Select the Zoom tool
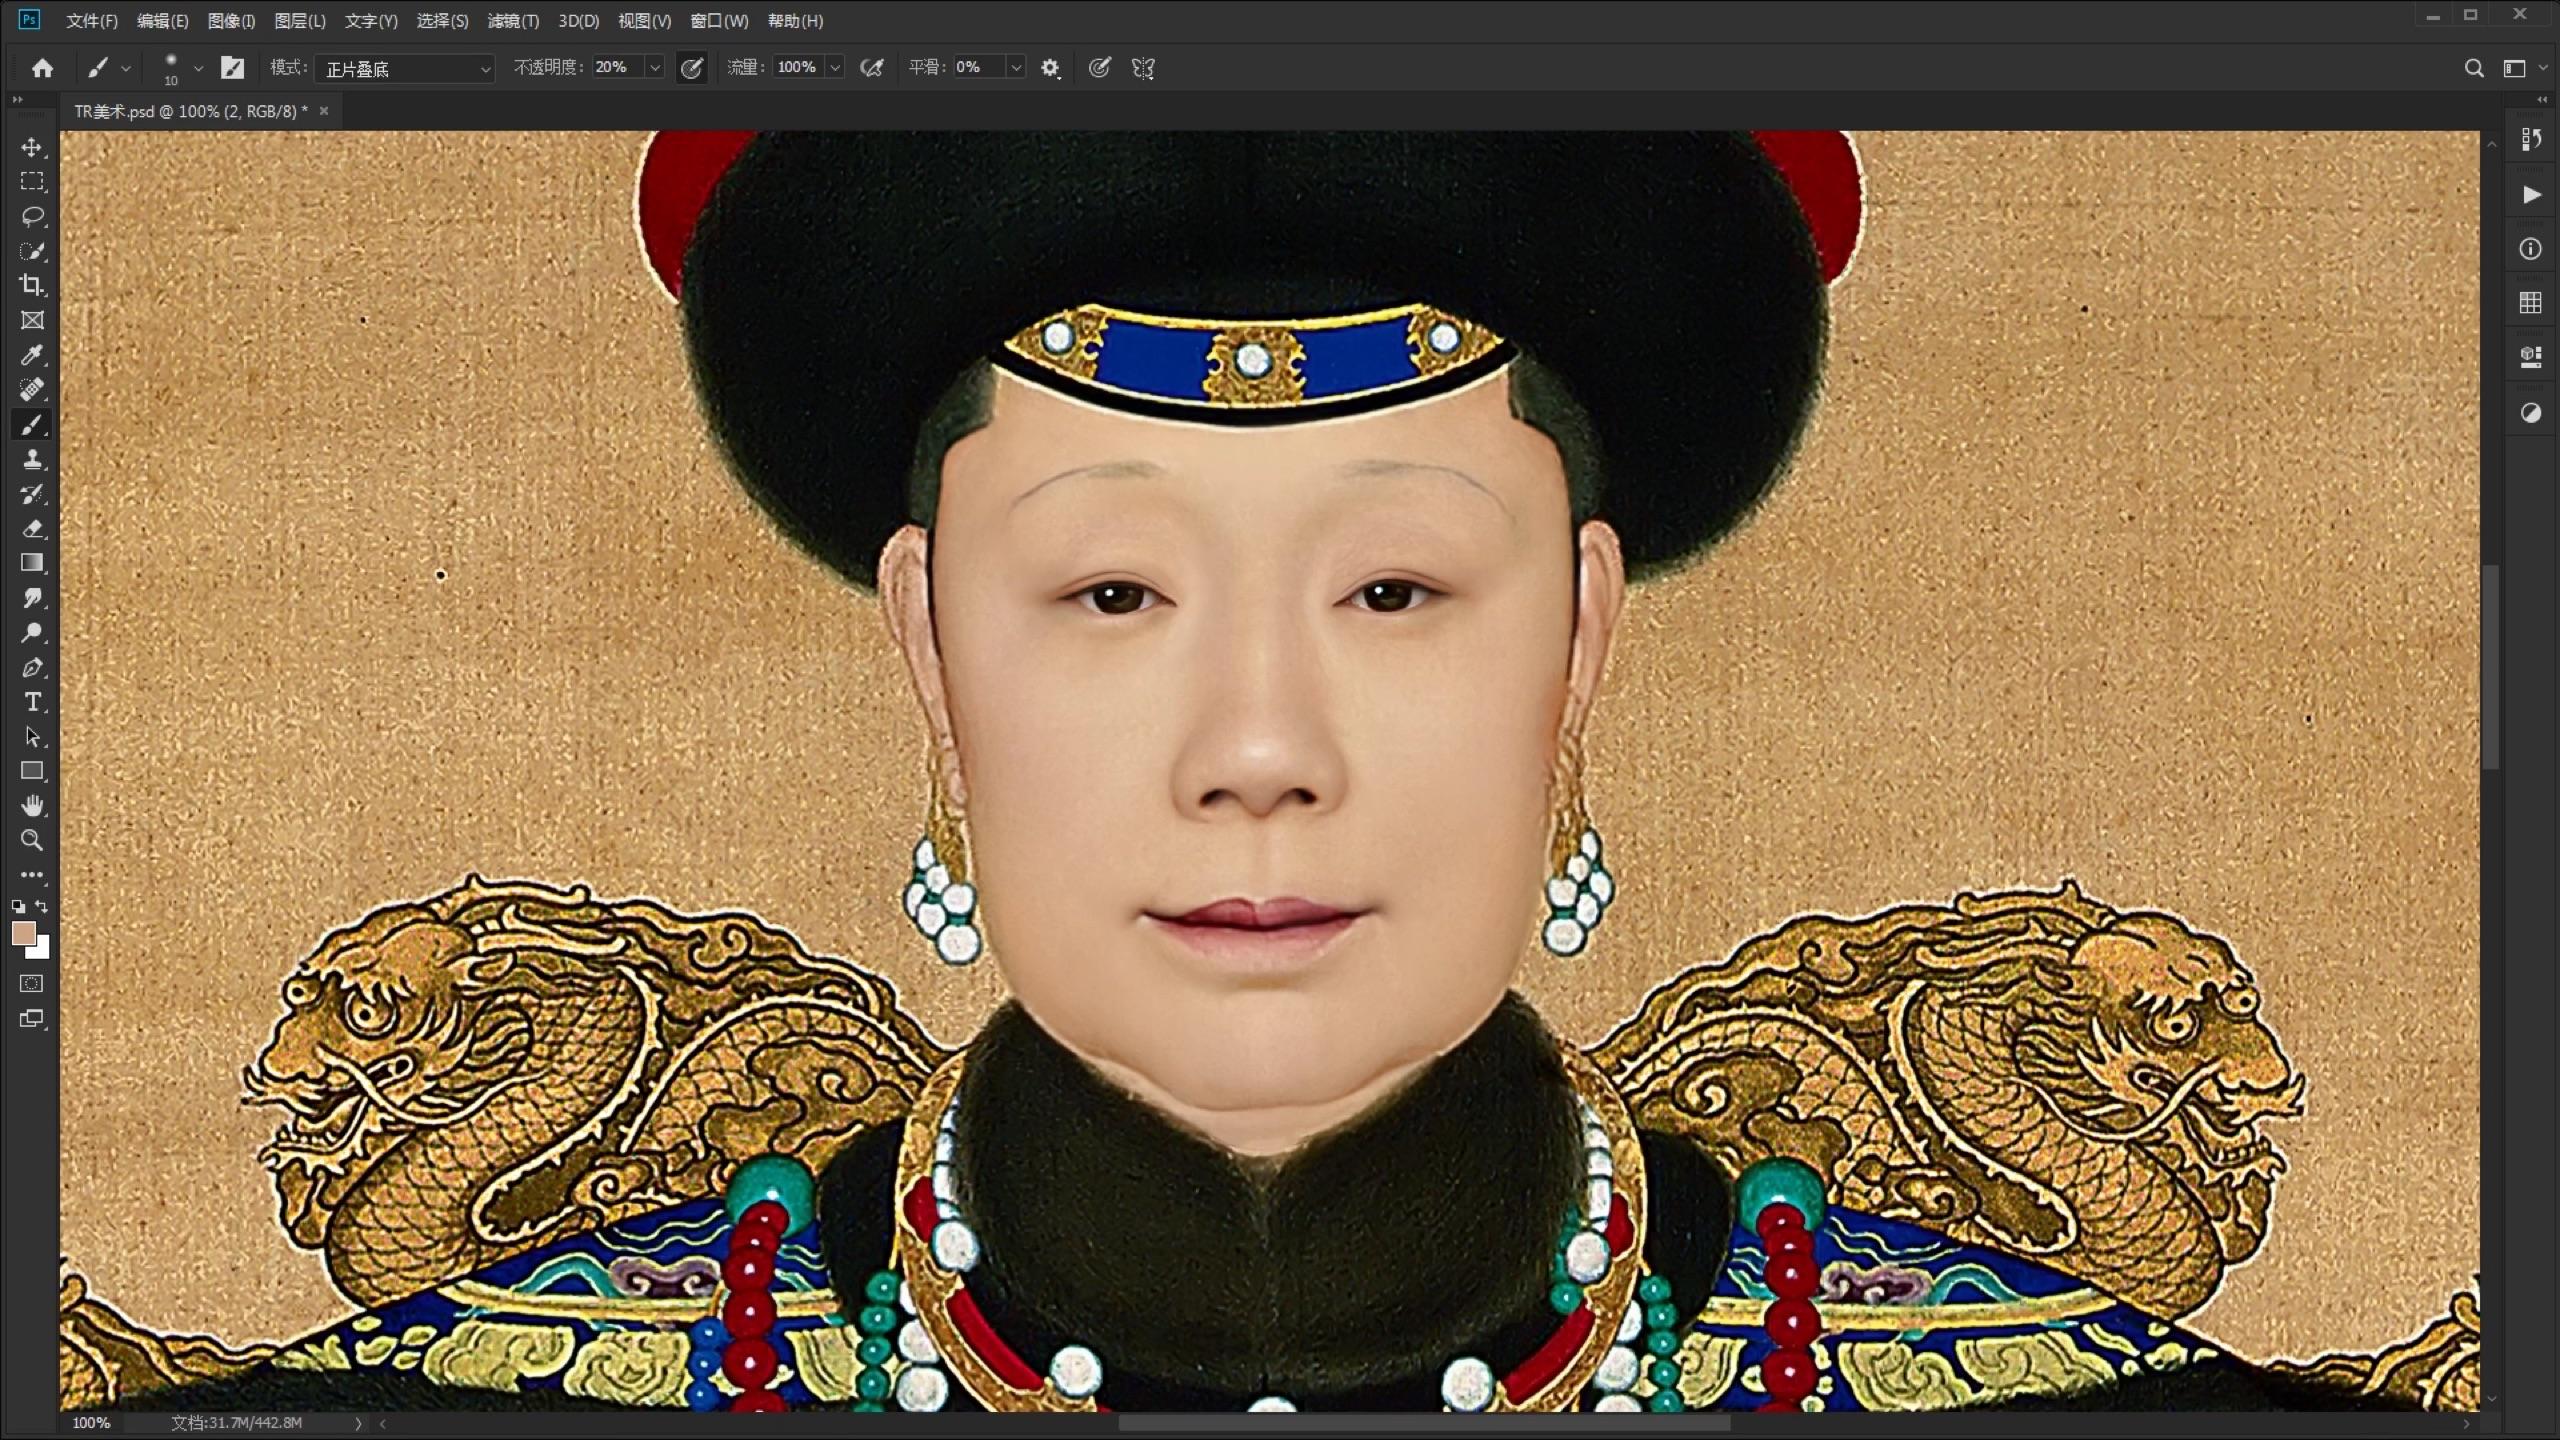The height and width of the screenshot is (1440, 2560). point(32,840)
